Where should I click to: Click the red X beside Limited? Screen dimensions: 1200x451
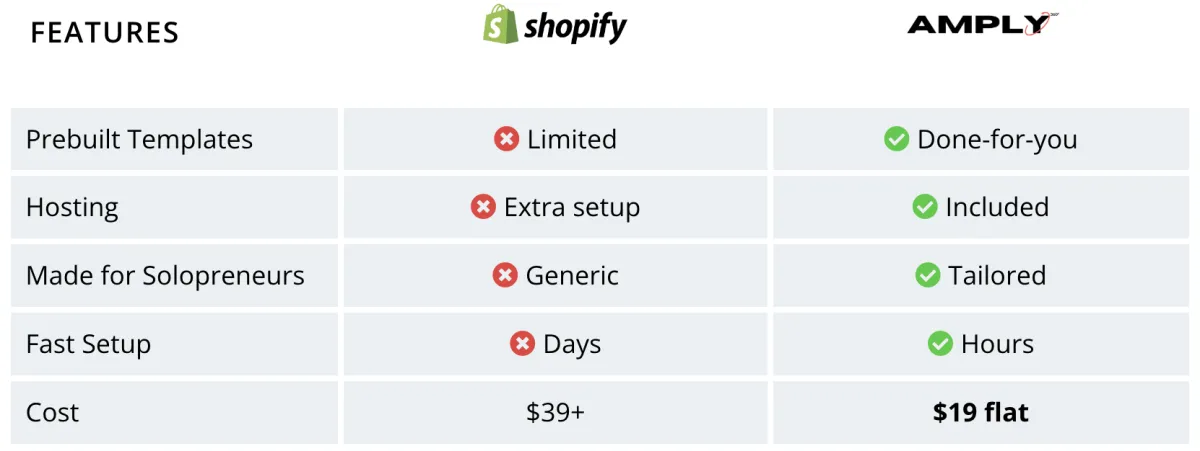point(506,139)
